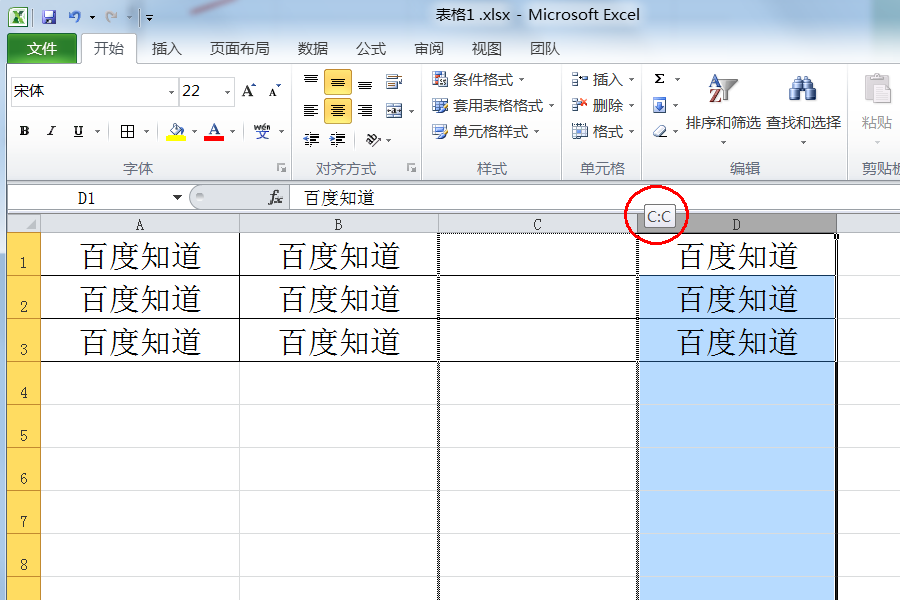Increase font size with the large A icon

(x=249, y=91)
